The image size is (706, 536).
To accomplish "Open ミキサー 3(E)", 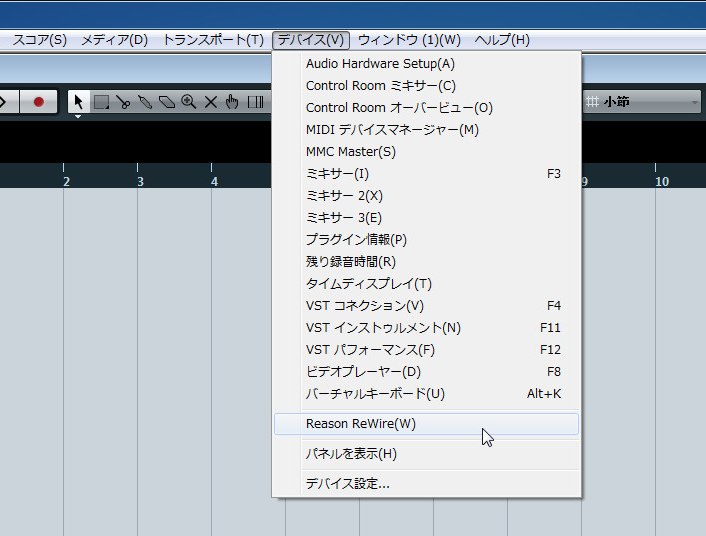I will pos(426,218).
